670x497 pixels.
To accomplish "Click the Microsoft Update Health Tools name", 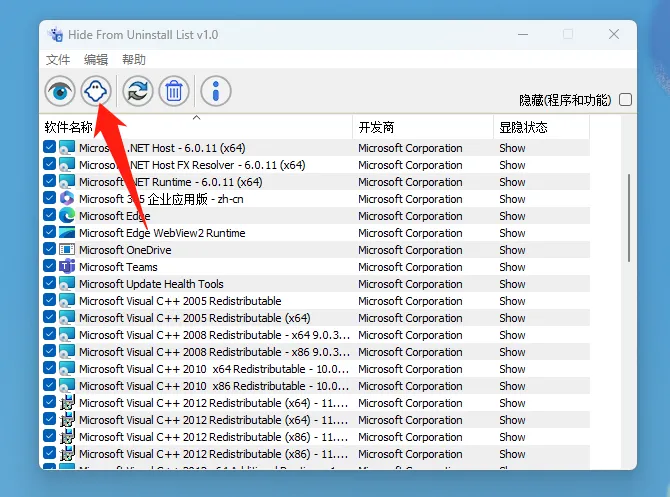I will (151, 284).
